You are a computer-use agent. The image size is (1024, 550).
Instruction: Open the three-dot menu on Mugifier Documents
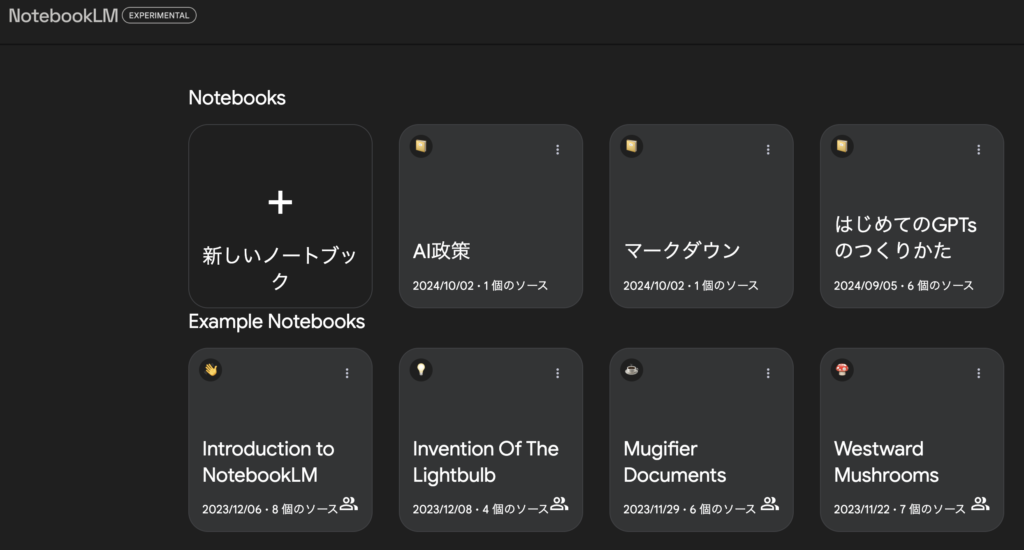[768, 373]
